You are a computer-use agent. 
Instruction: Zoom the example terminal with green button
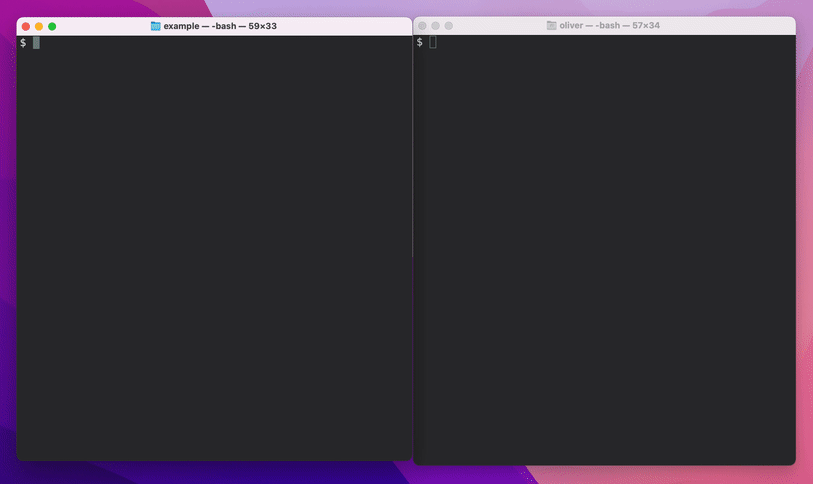click(x=52, y=26)
